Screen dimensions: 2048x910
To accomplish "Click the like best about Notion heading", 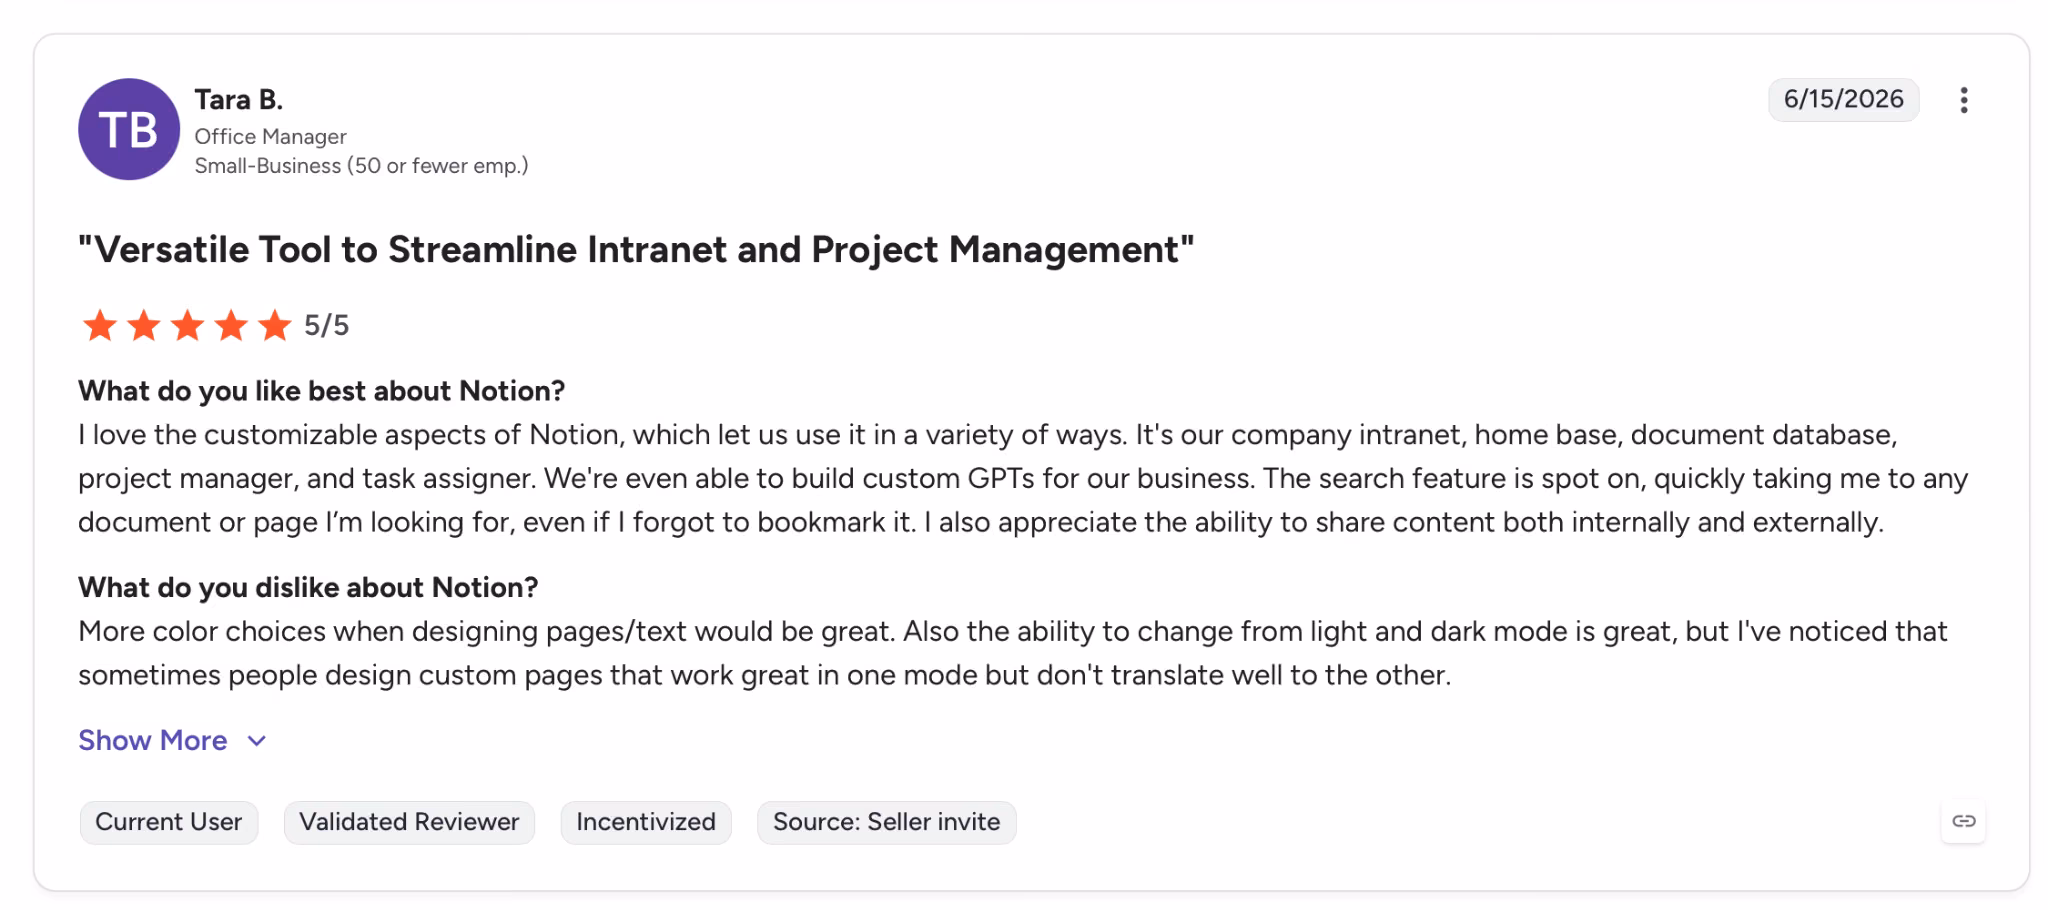I will (322, 391).
